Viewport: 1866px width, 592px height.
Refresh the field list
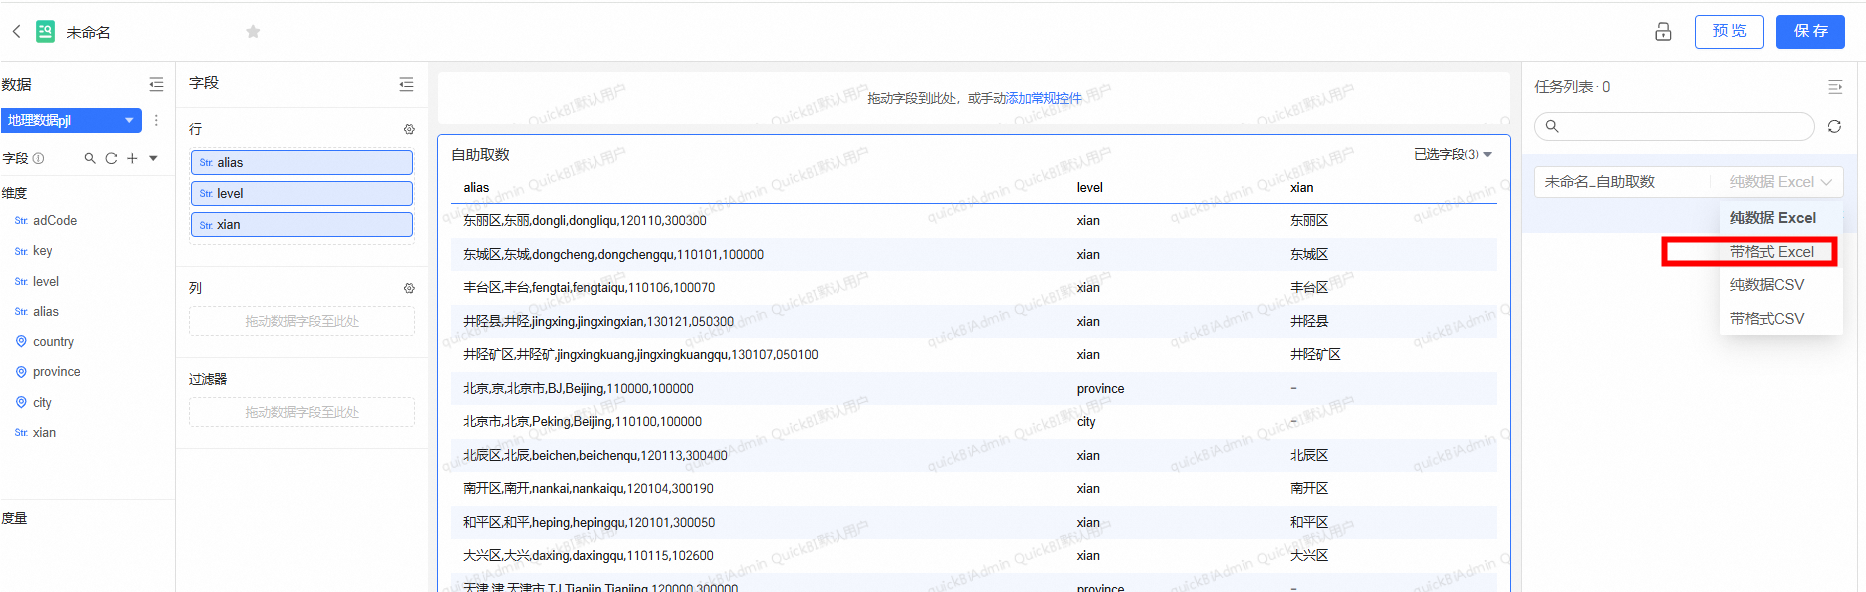pyautogui.click(x=111, y=158)
